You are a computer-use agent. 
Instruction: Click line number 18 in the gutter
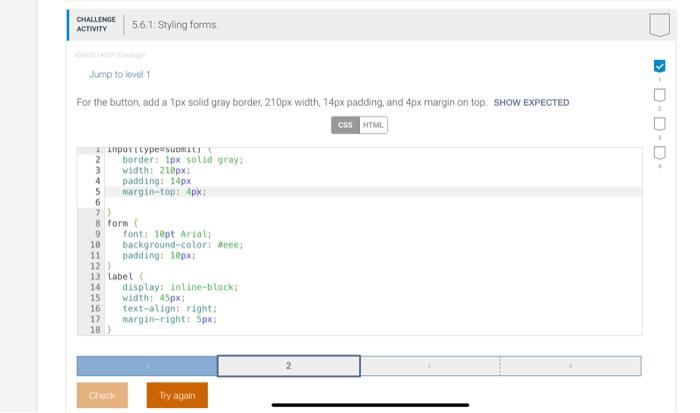click(95, 330)
